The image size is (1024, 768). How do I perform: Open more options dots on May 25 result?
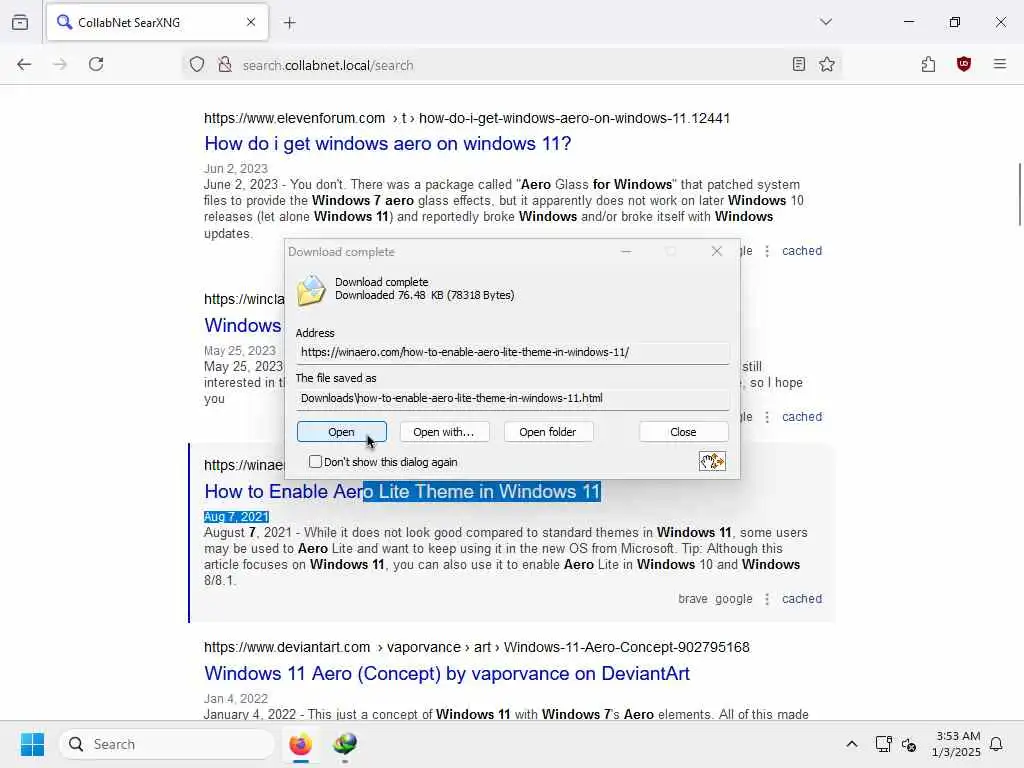(x=767, y=417)
